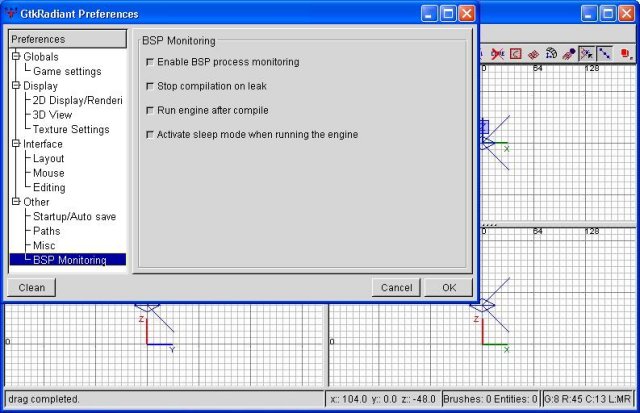Open the Editing preferences page
The width and height of the screenshot is (640, 413).
coord(49,187)
